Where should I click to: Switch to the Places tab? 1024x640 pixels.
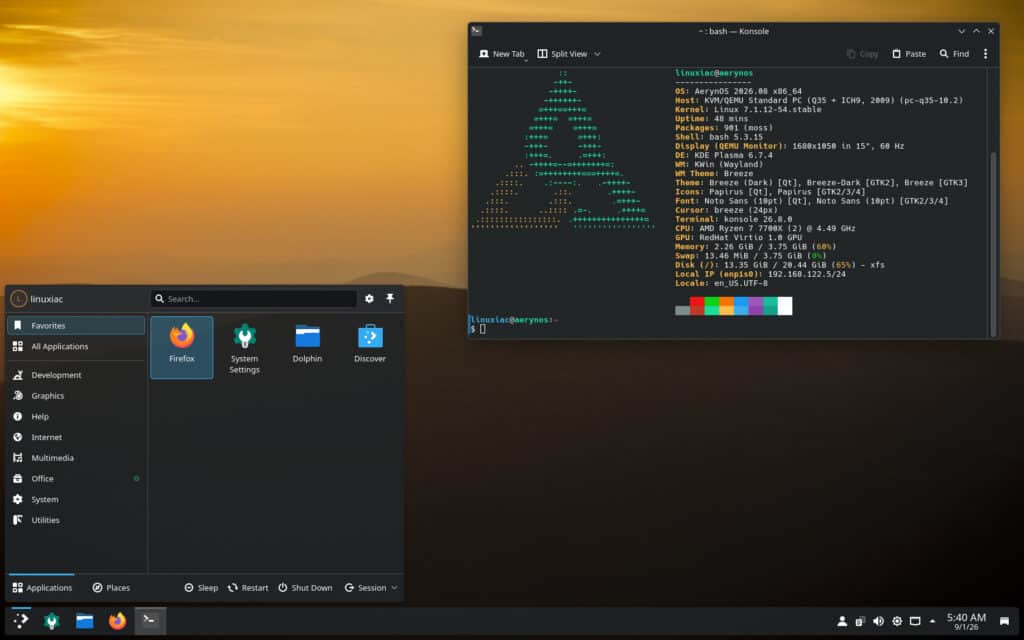pos(111,588)
